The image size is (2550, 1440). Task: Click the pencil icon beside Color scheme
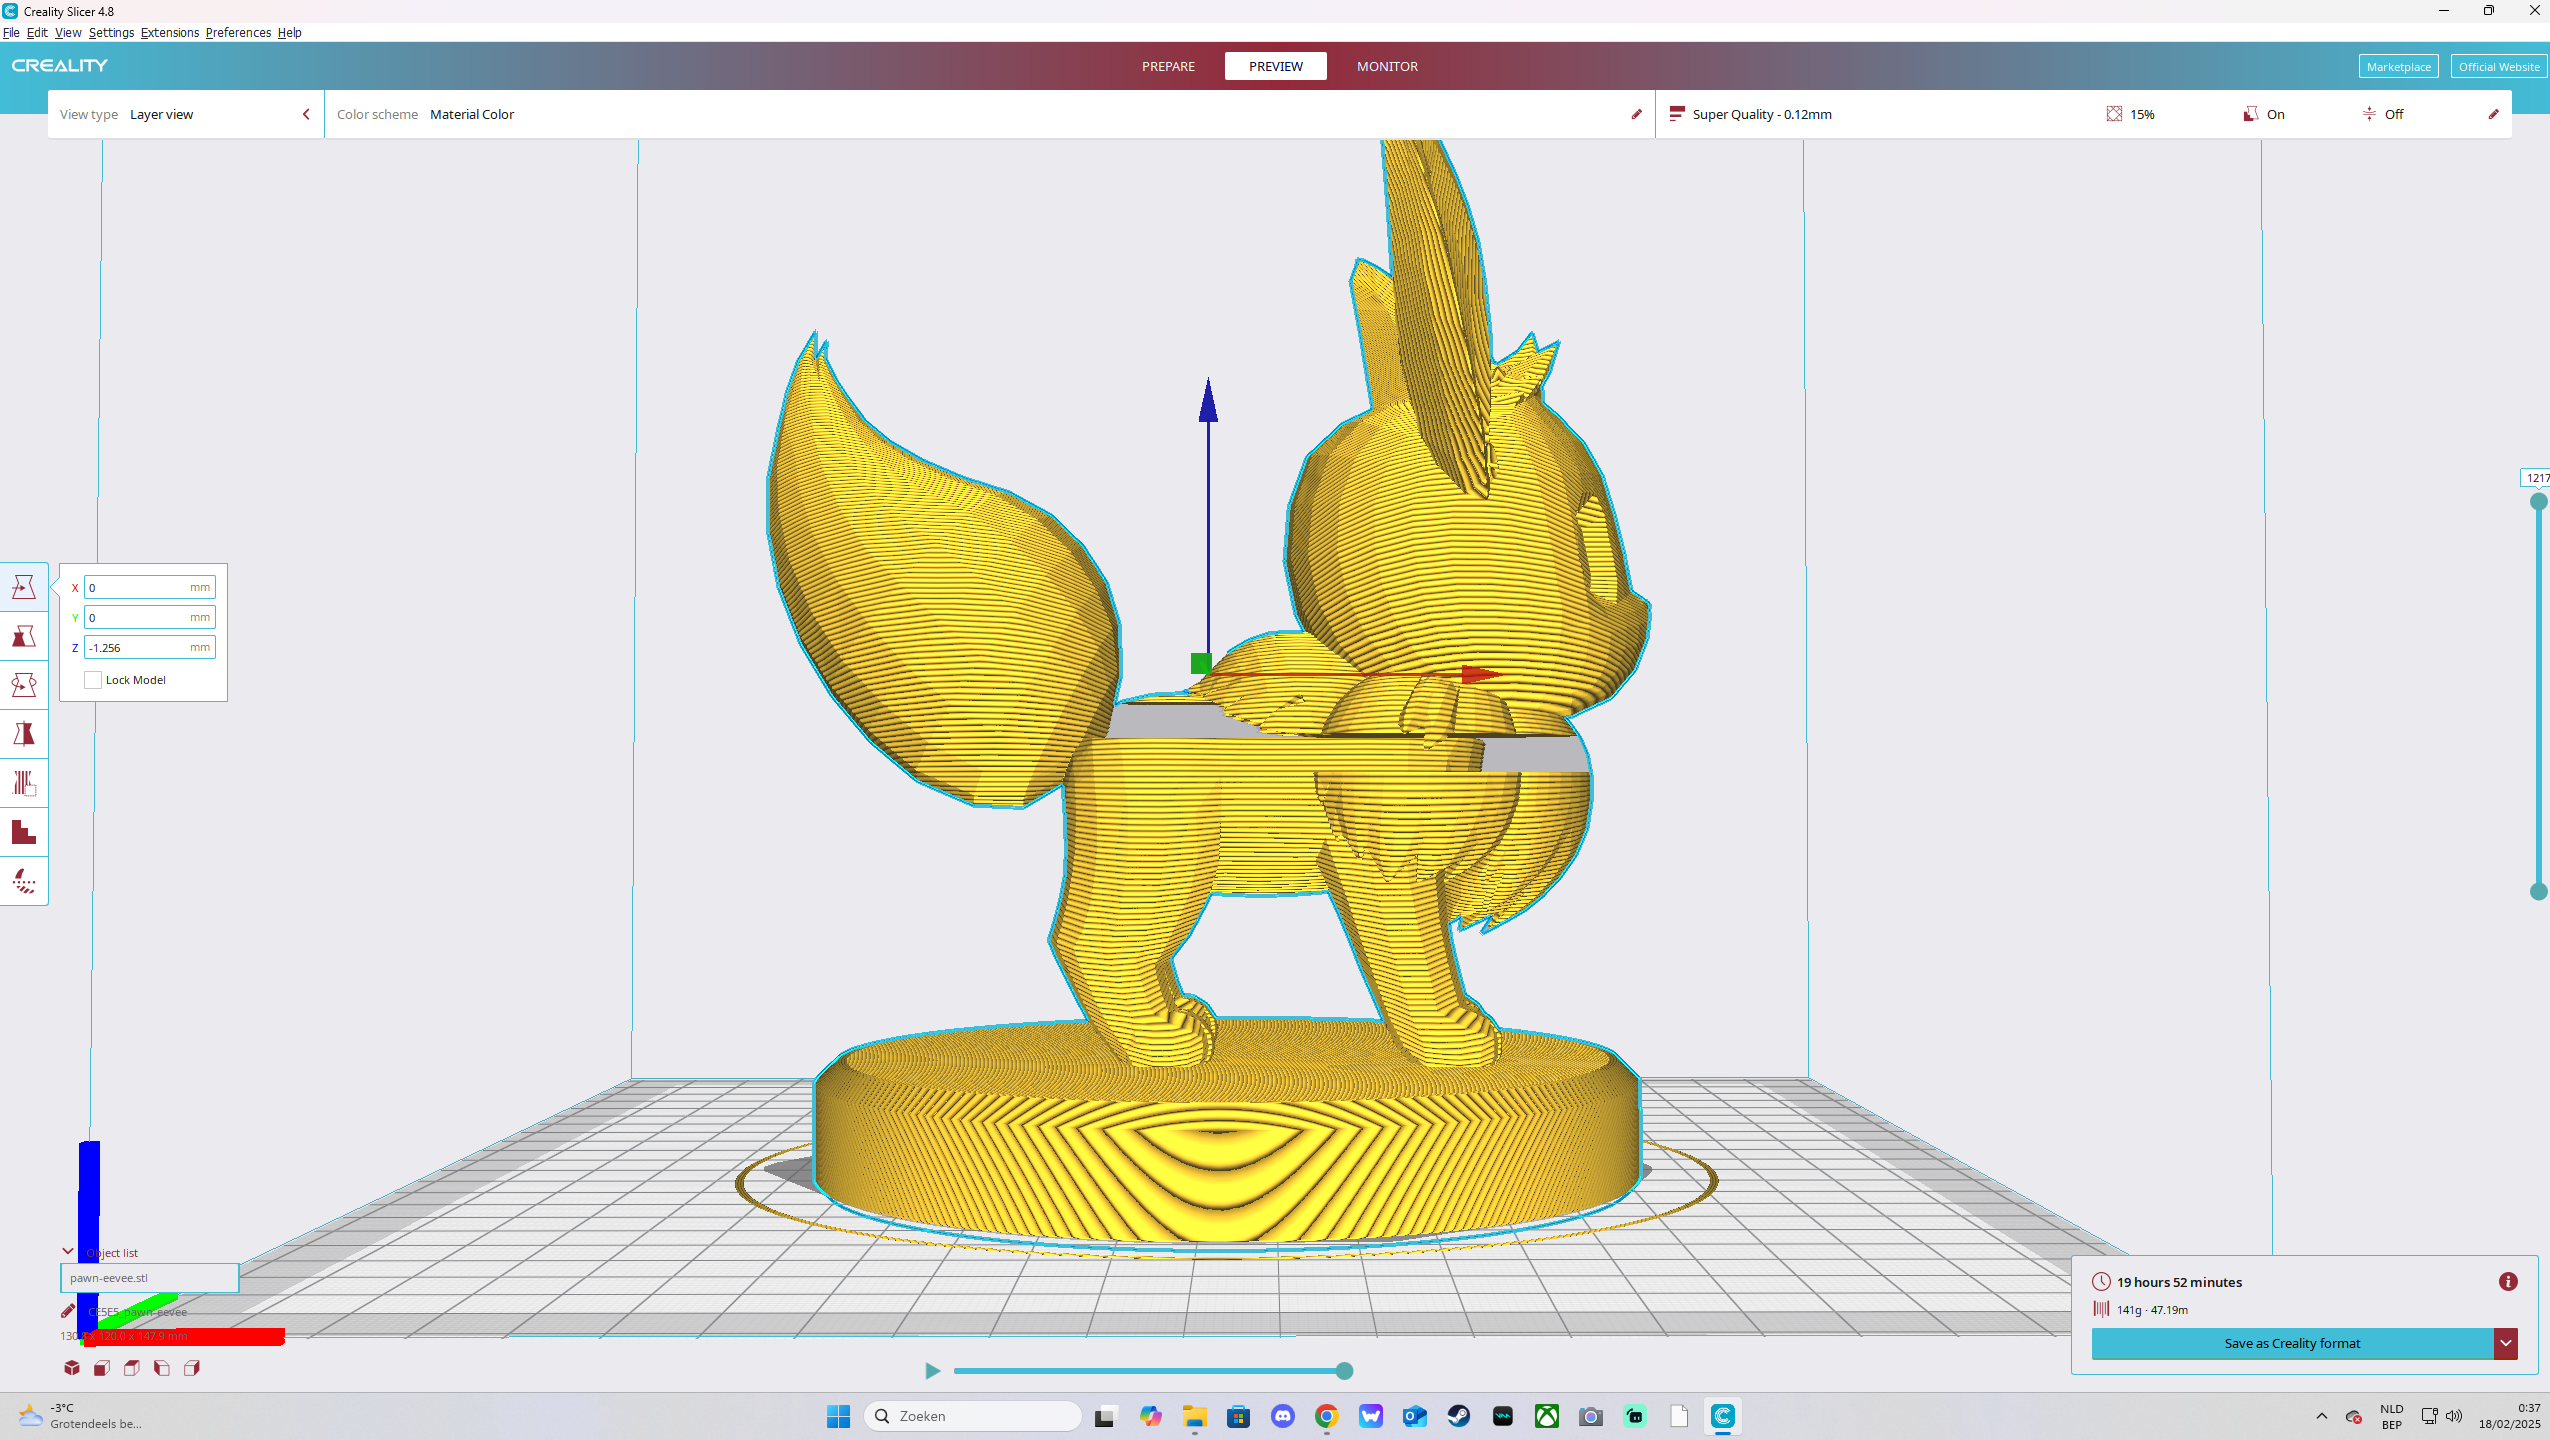point(1636,114)
